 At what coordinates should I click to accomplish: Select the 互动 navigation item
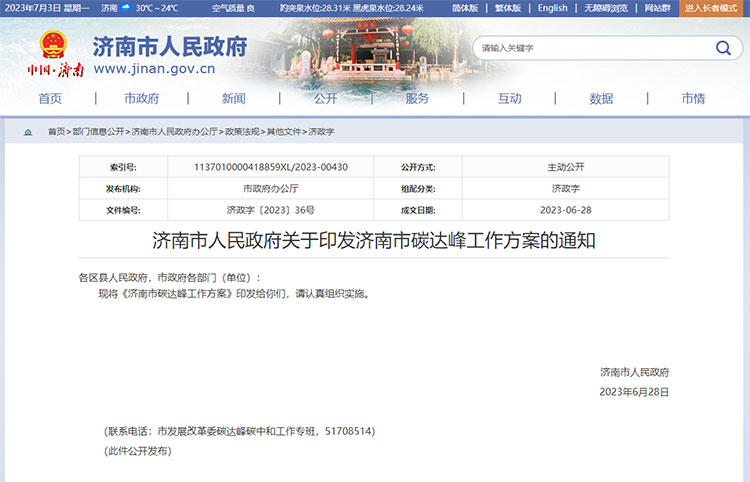[509, 98]
